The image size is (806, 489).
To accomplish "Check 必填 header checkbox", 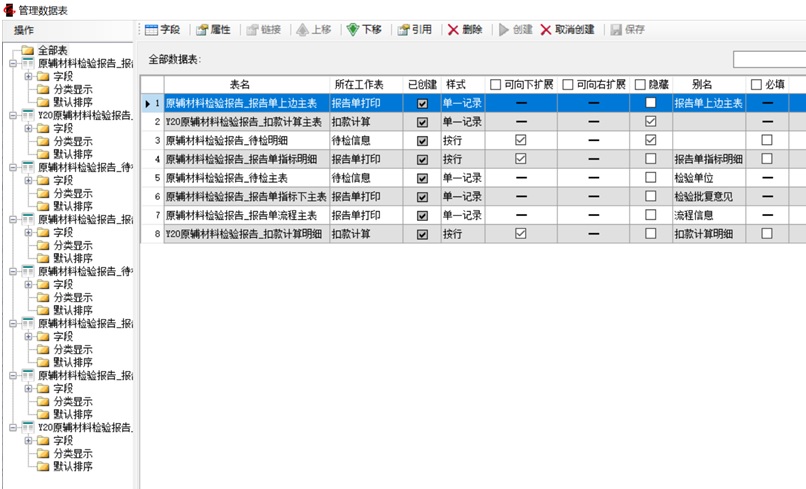I will coord(756,85).
